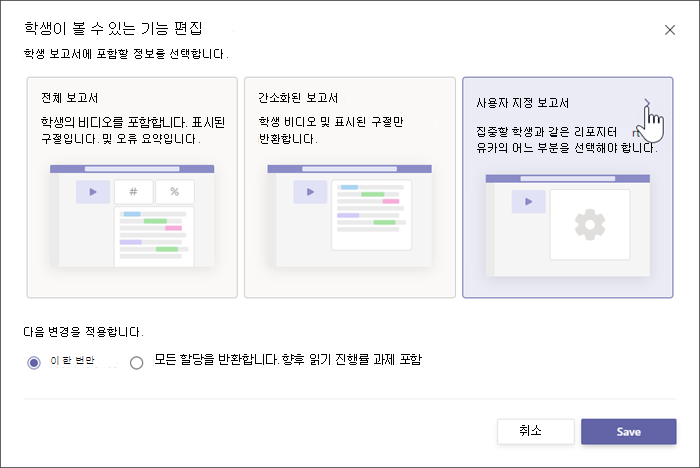Choose the 이 한 번만 radio button
This screenshot has height=468, width=700.
click(34, 362)
